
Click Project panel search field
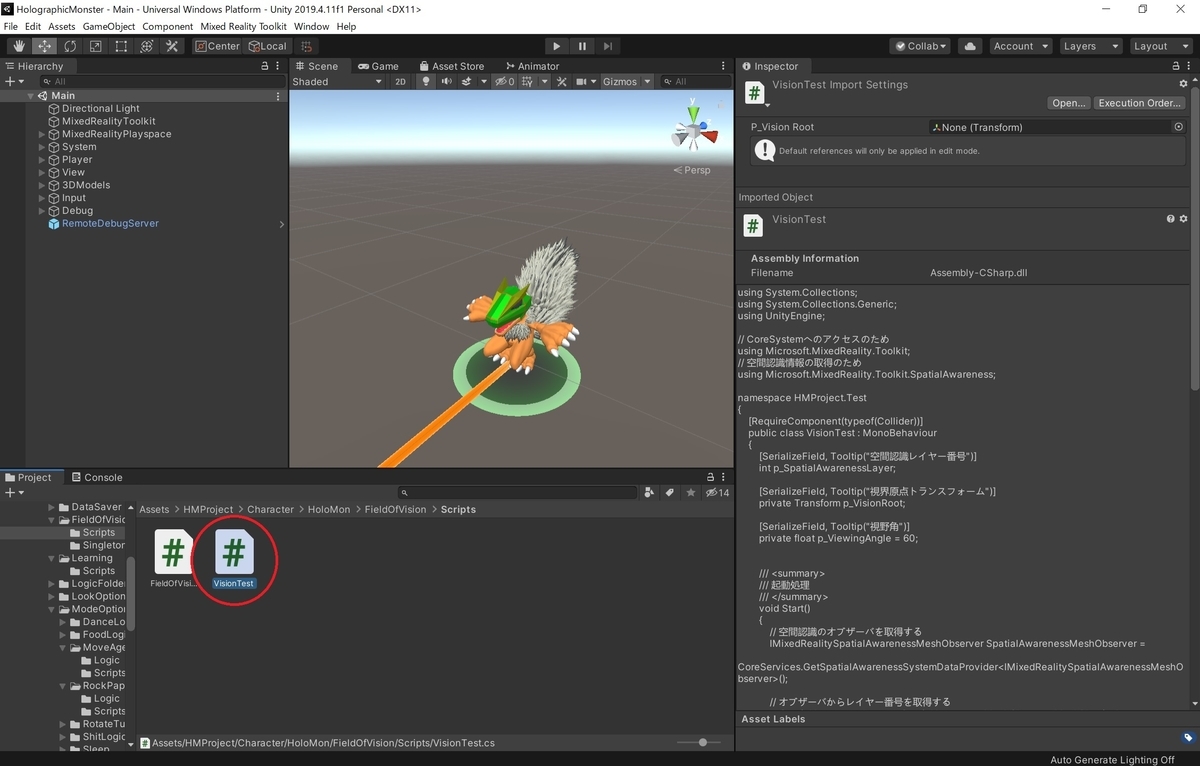517,493
